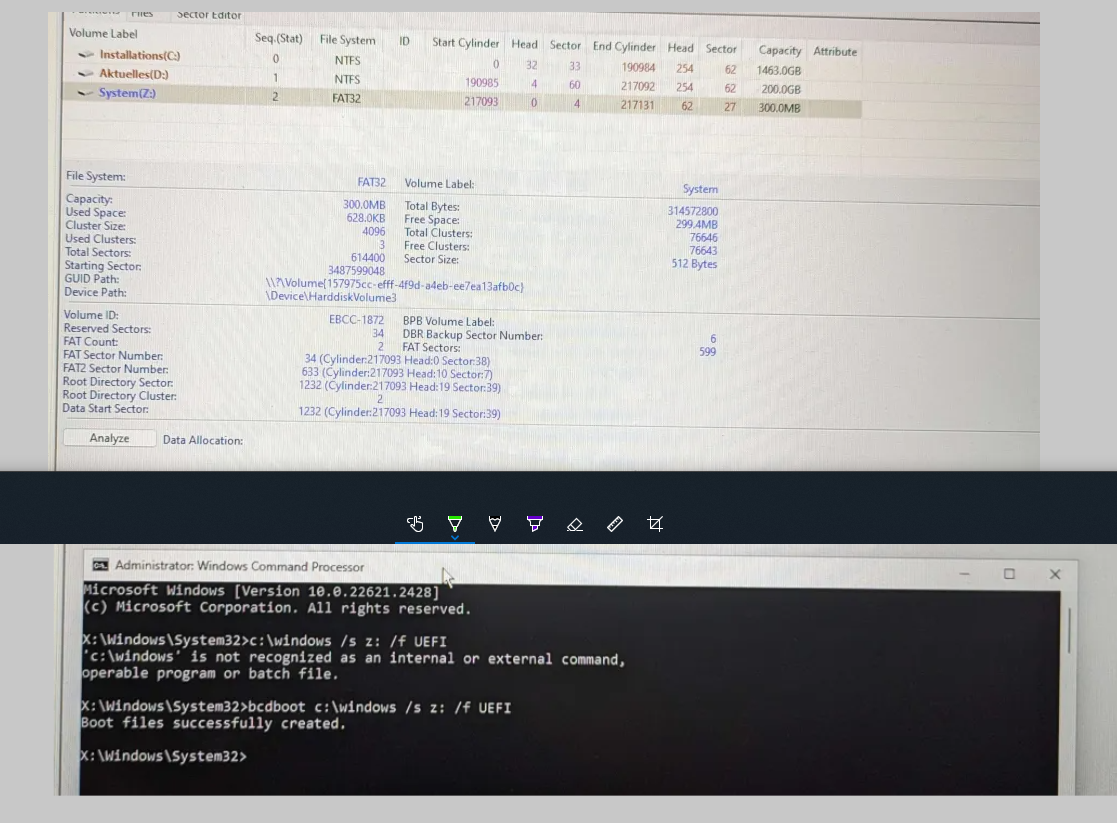Click the Command Processor vertical scrollbar
The image size is (1117, 823).
[1069, 631]
